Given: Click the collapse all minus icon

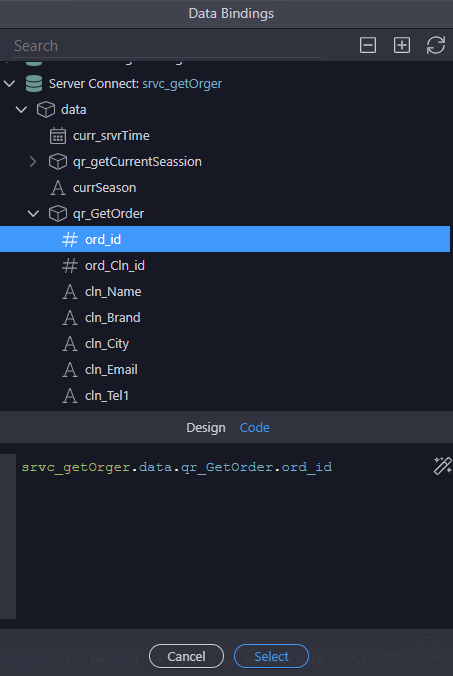Looking at the screenshot, I should [x=368, y=45].
